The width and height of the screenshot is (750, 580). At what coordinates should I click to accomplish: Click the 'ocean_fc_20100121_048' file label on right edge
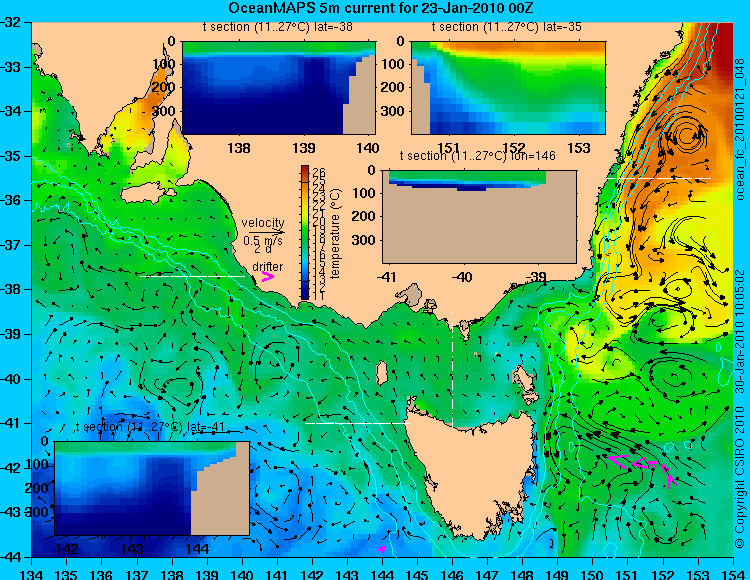point(740,130)
